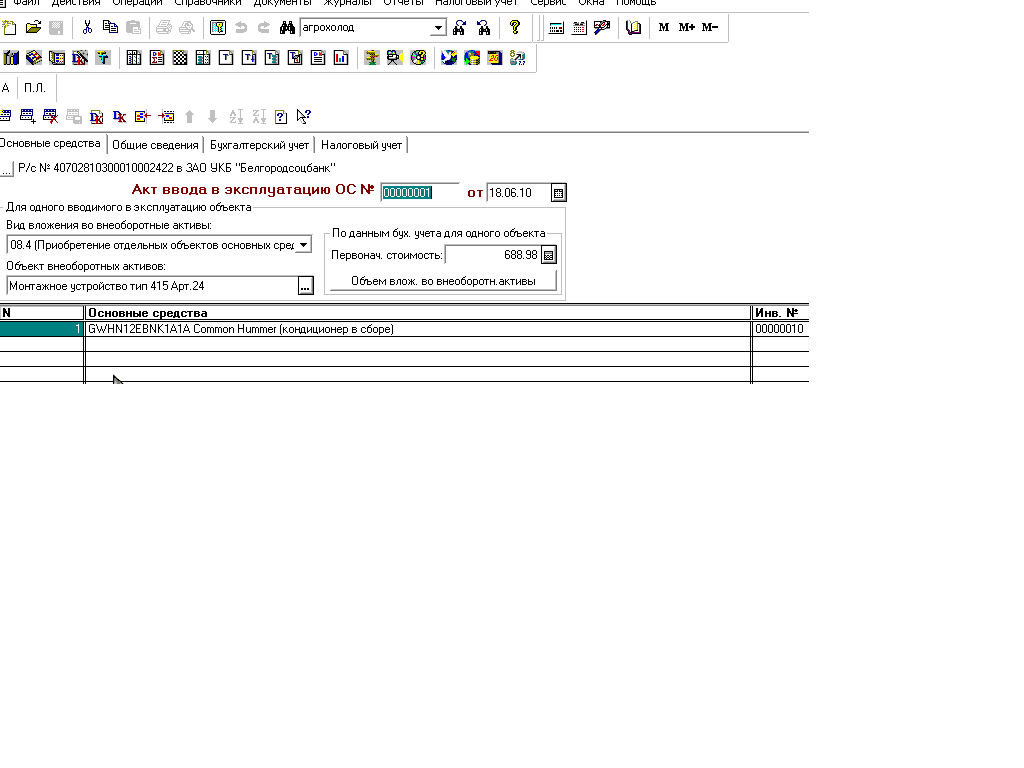Click the M+ memory add button

[687, 27]
